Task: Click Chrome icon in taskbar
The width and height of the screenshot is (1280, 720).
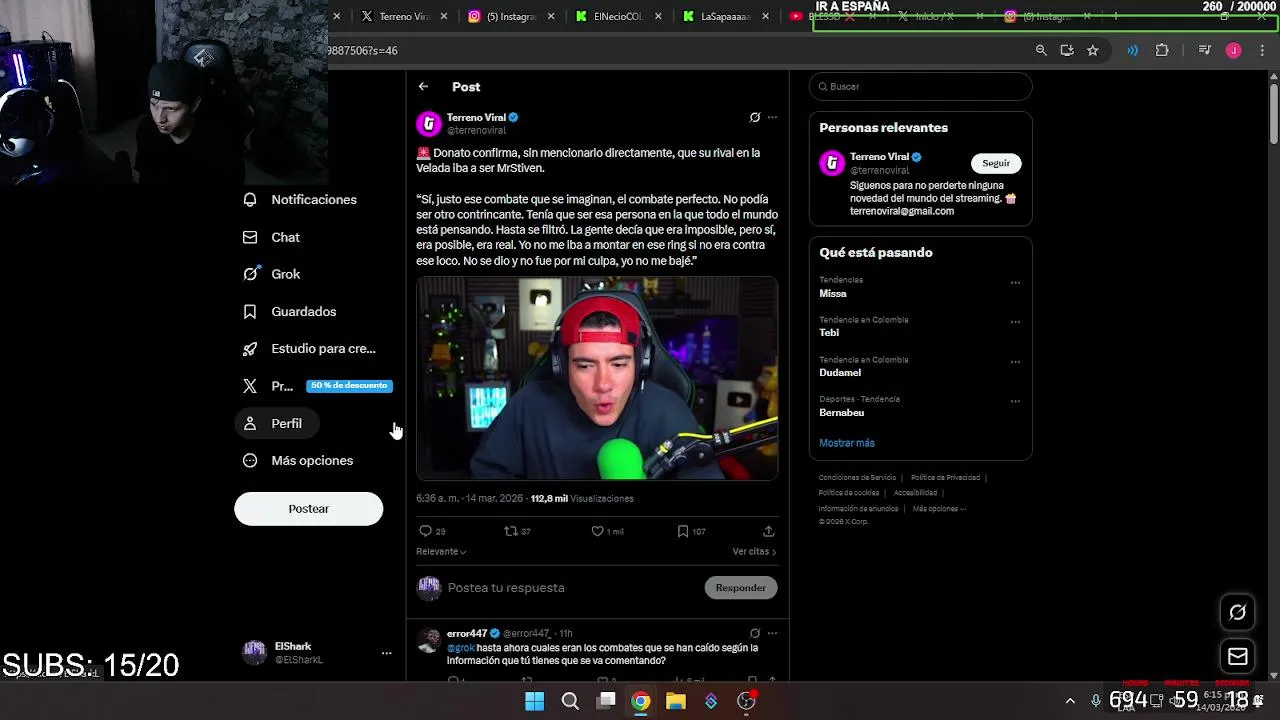Action: [641, 701]
